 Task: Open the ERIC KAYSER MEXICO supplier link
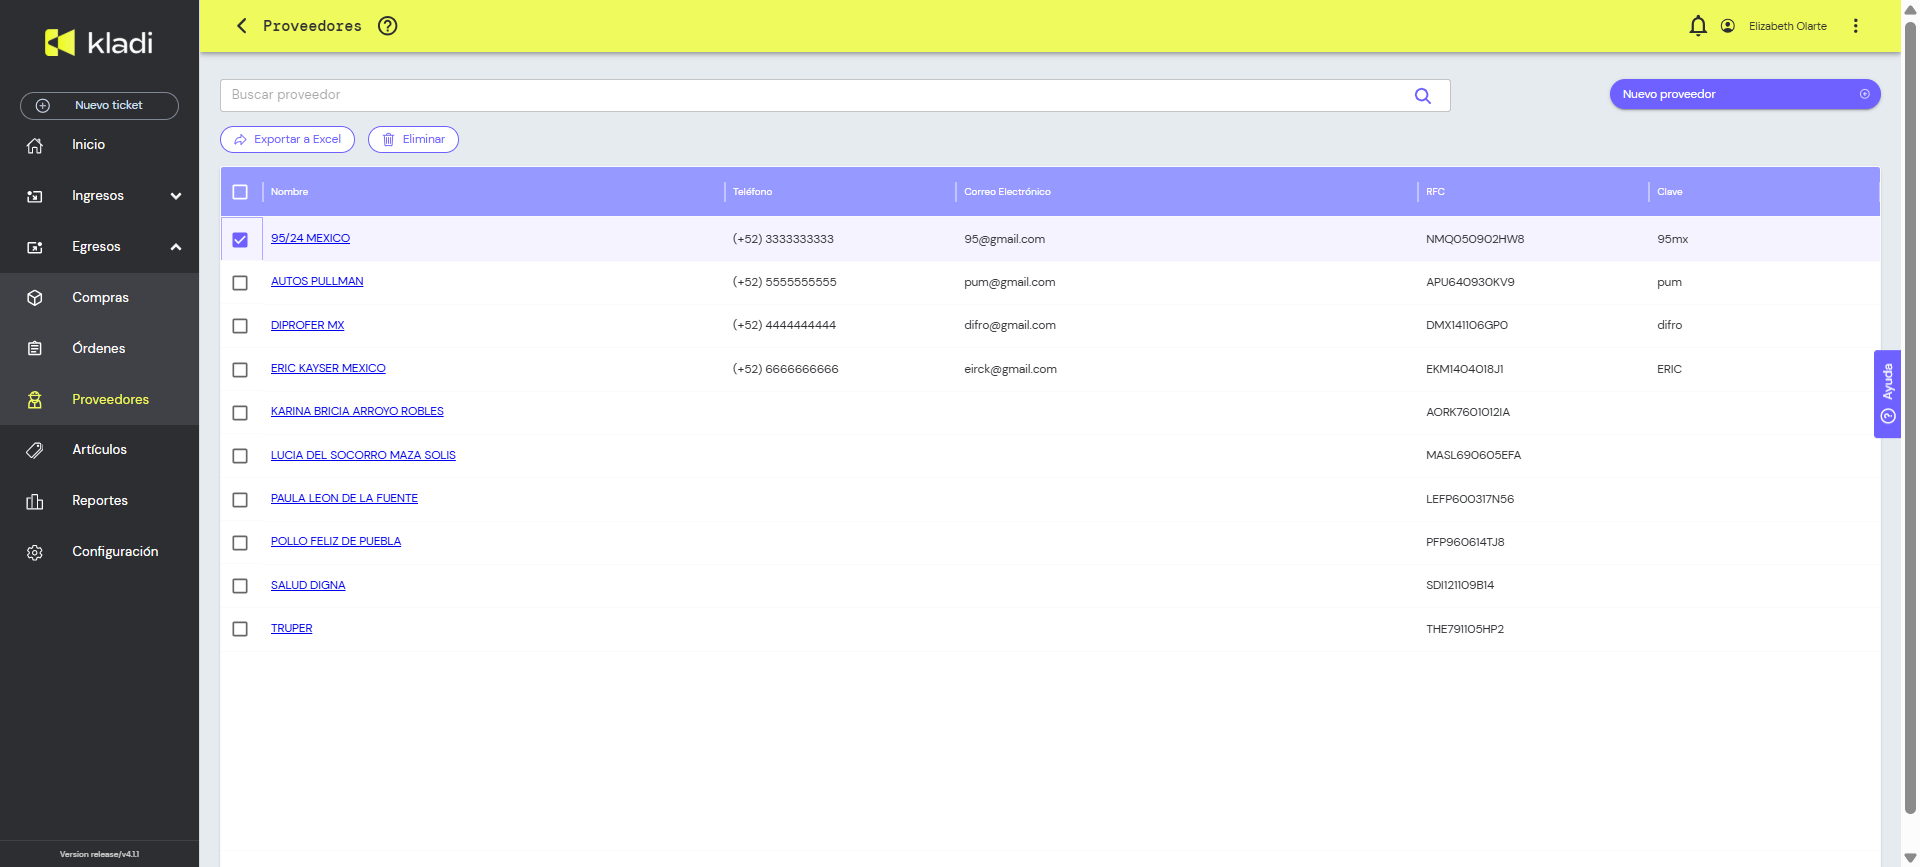(x=328, y=369)
